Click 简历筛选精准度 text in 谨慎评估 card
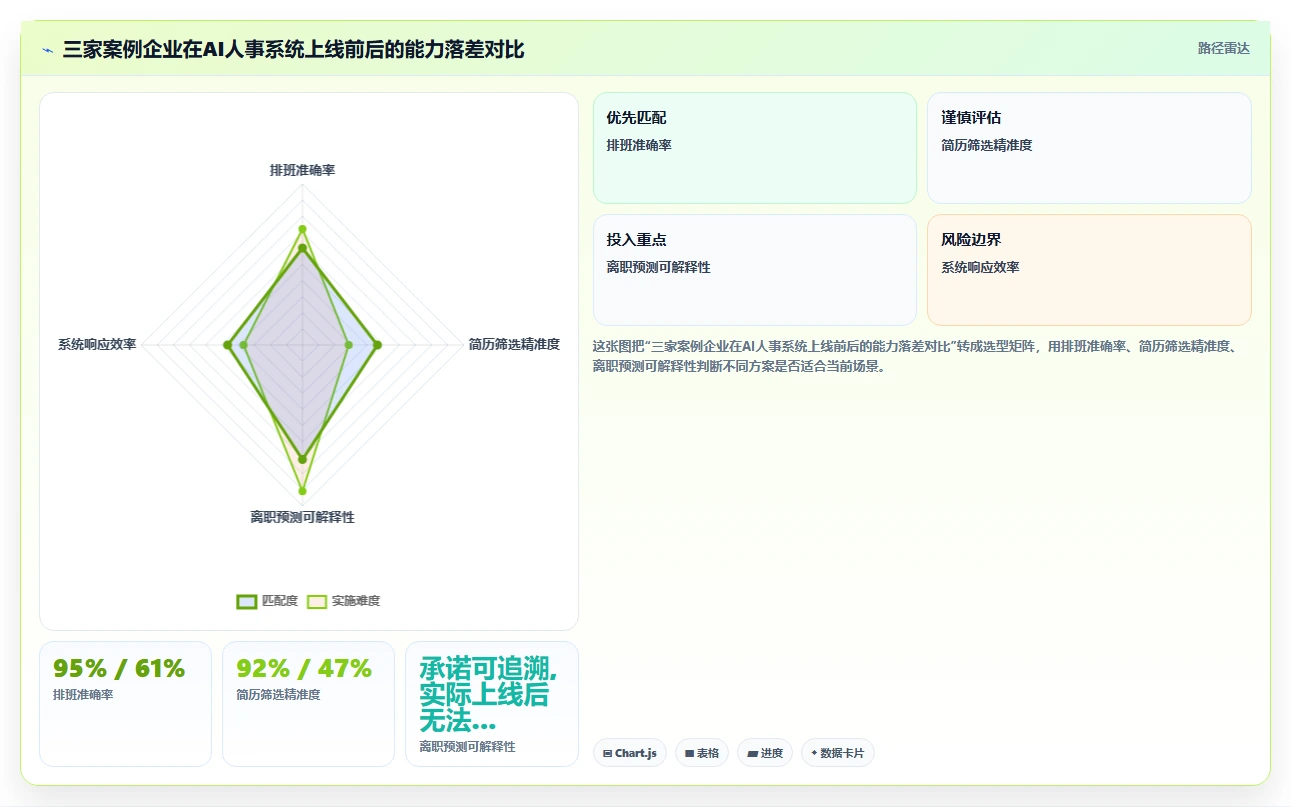The width and height of the screenshot is (1291, 807). click(986, 145)
